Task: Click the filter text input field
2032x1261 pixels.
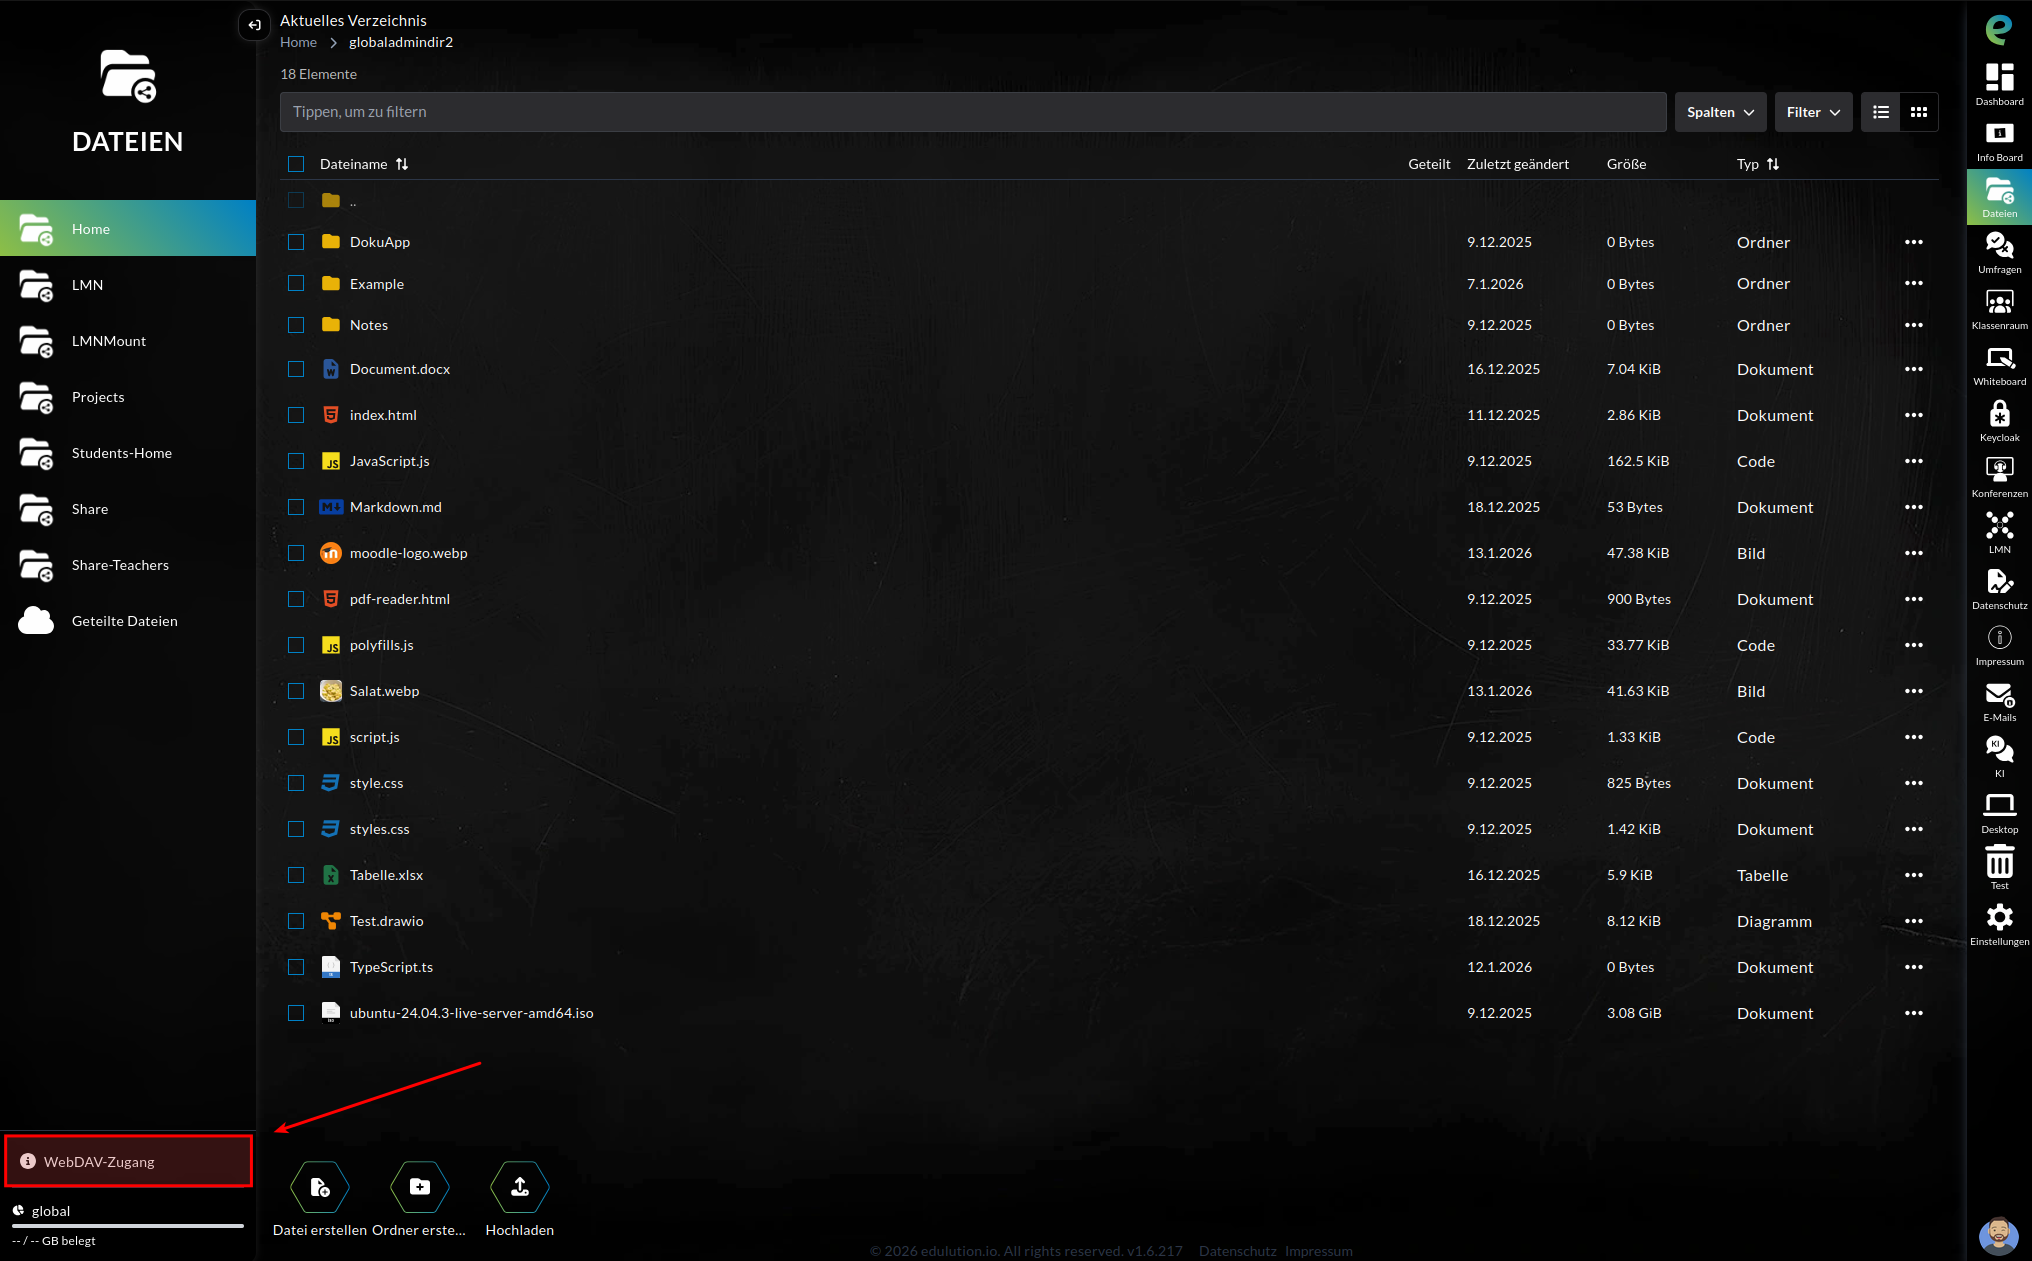Action: [972, 112]
